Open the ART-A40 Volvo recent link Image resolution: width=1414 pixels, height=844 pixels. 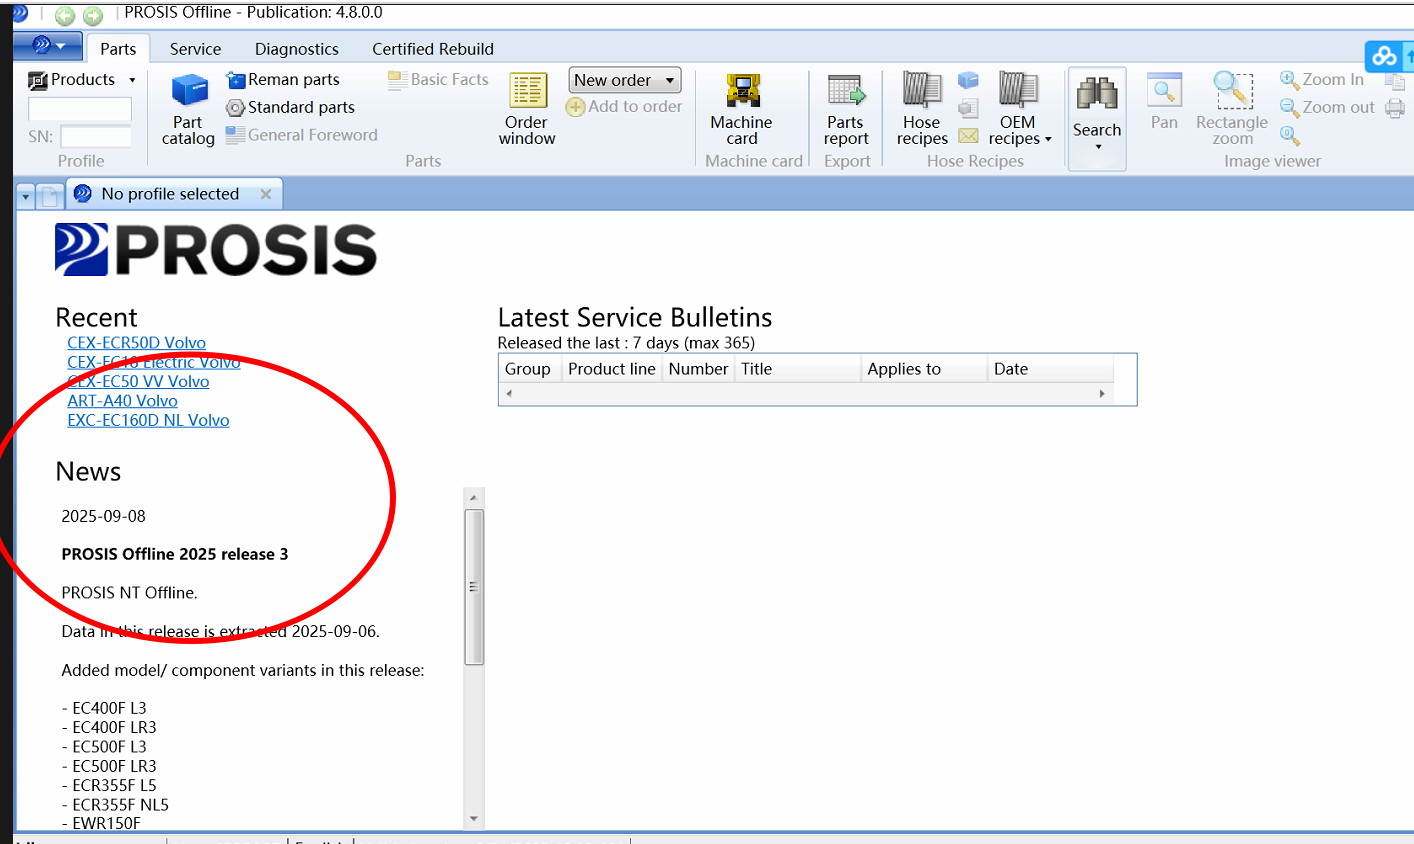[x=122, y=401]
